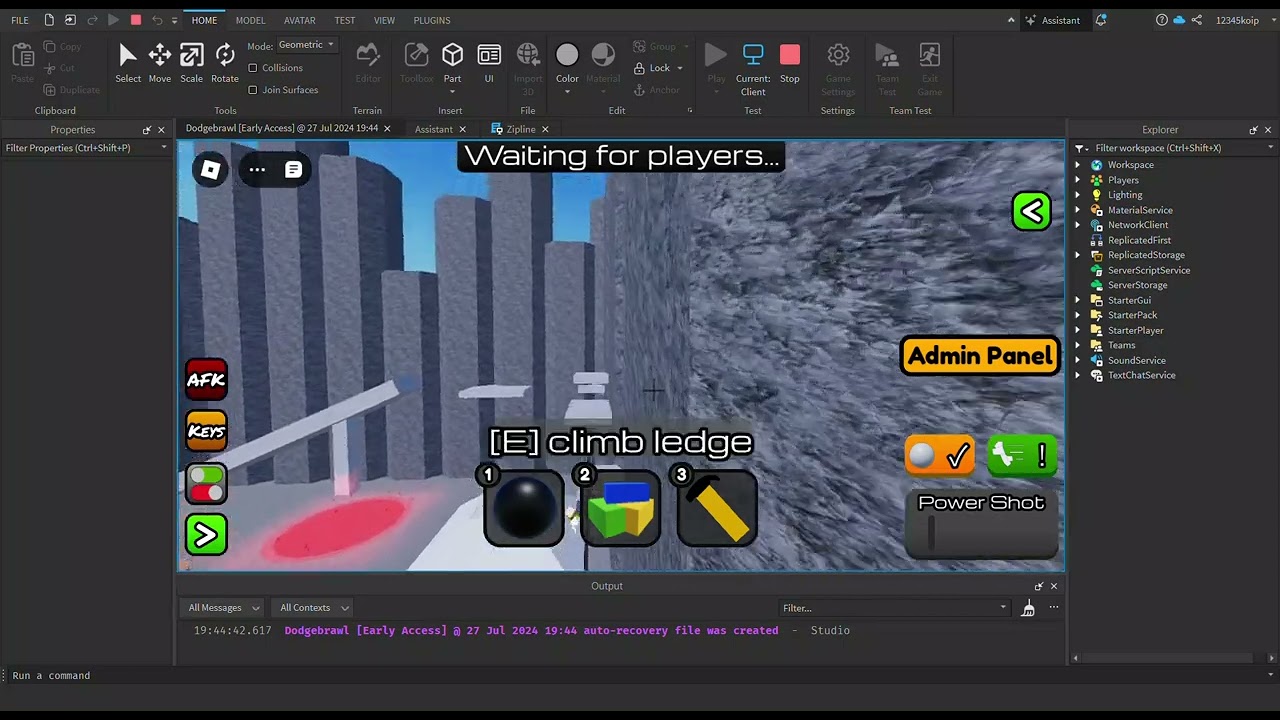Select the black ball in hotbar slot 1
Screen dimensions: 1280x720
coord(524,508)
